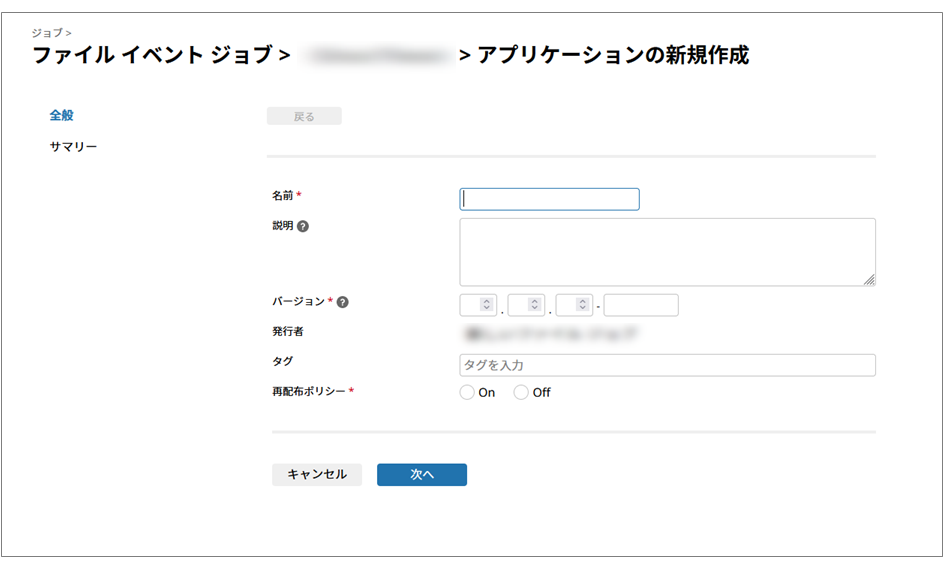
Task: Click the third バージョン number stepper
Action: coord(574,305)
